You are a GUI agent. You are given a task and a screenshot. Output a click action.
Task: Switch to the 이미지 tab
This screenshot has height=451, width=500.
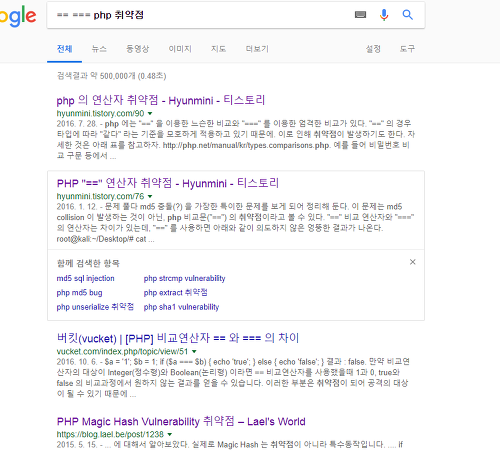click(x=180, y=49)
